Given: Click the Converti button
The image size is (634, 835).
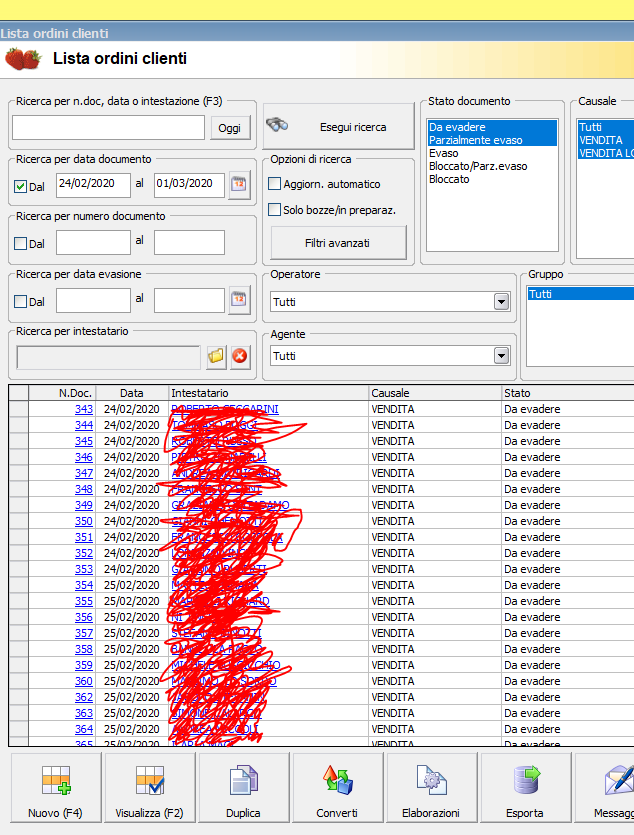Looking at the screenshot, I should click(x=337, y=787).
